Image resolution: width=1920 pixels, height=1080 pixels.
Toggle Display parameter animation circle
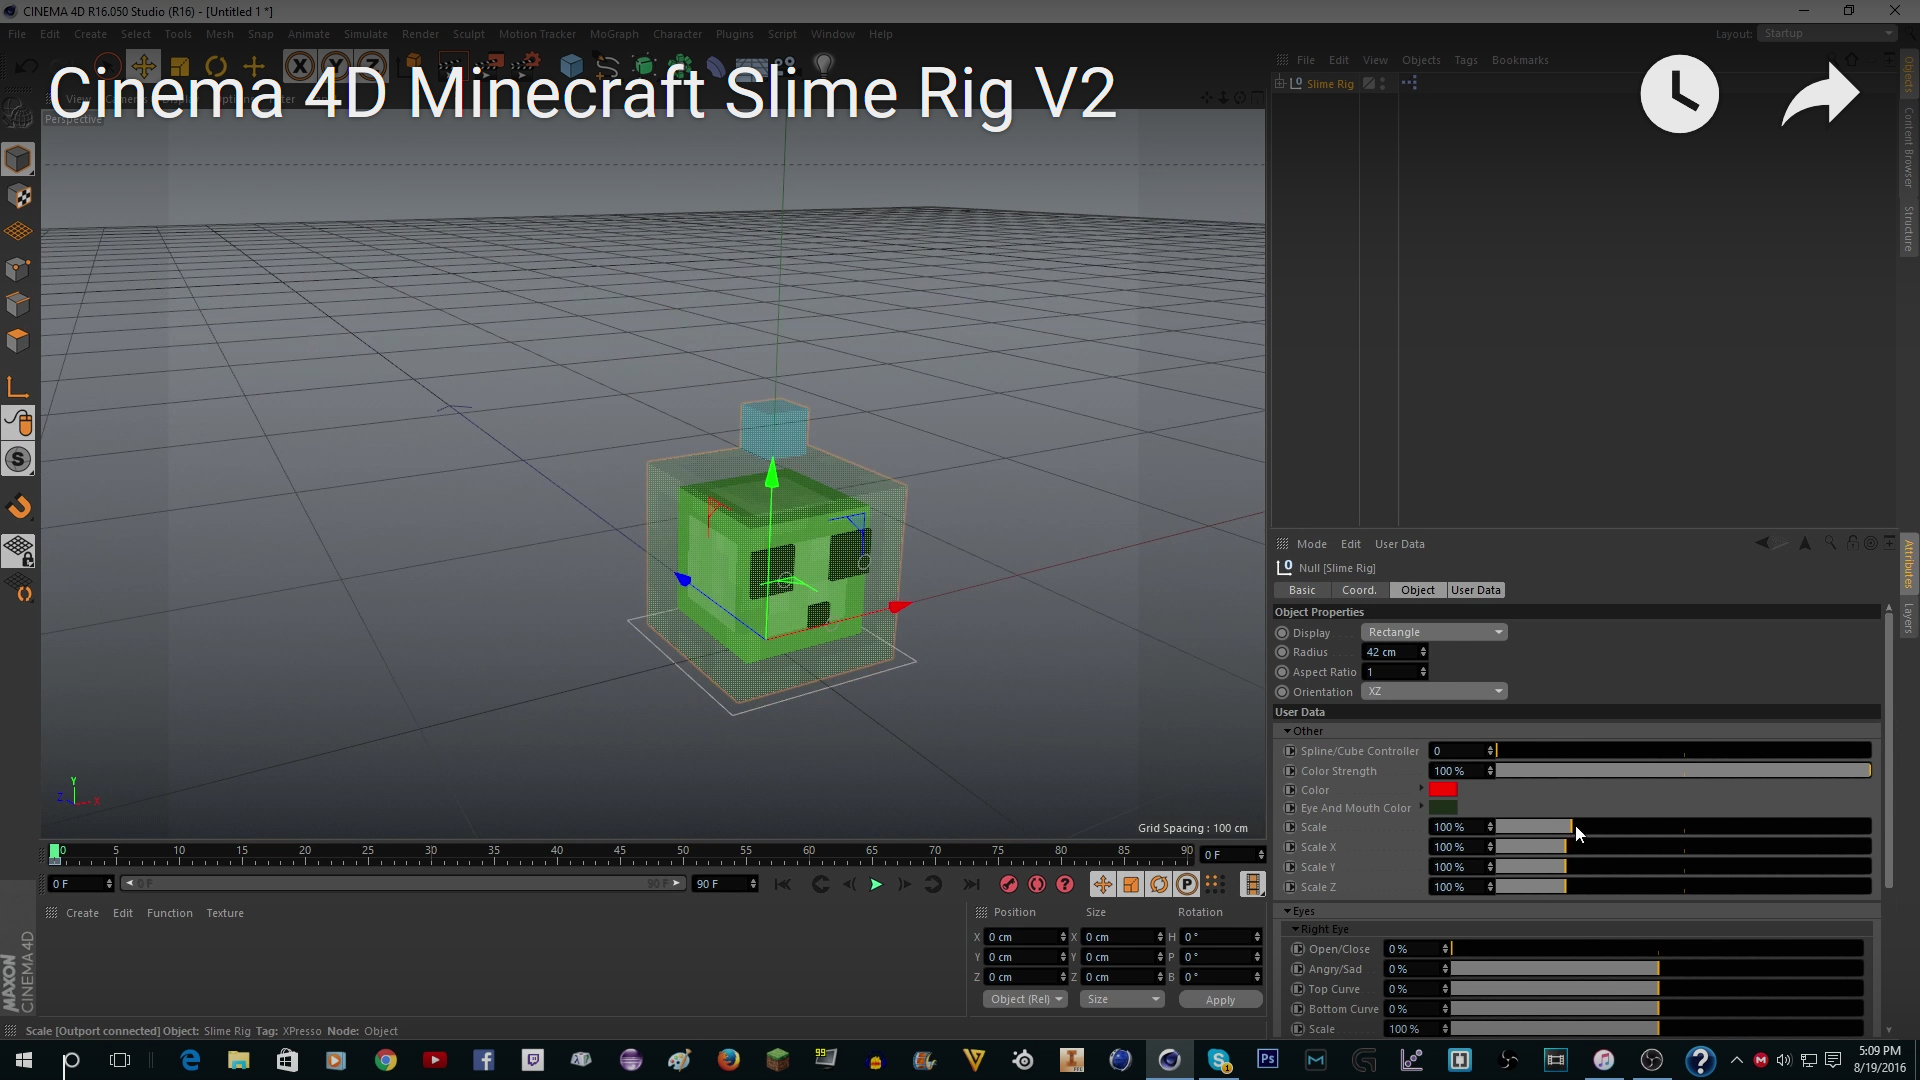tap(1282, 633)
